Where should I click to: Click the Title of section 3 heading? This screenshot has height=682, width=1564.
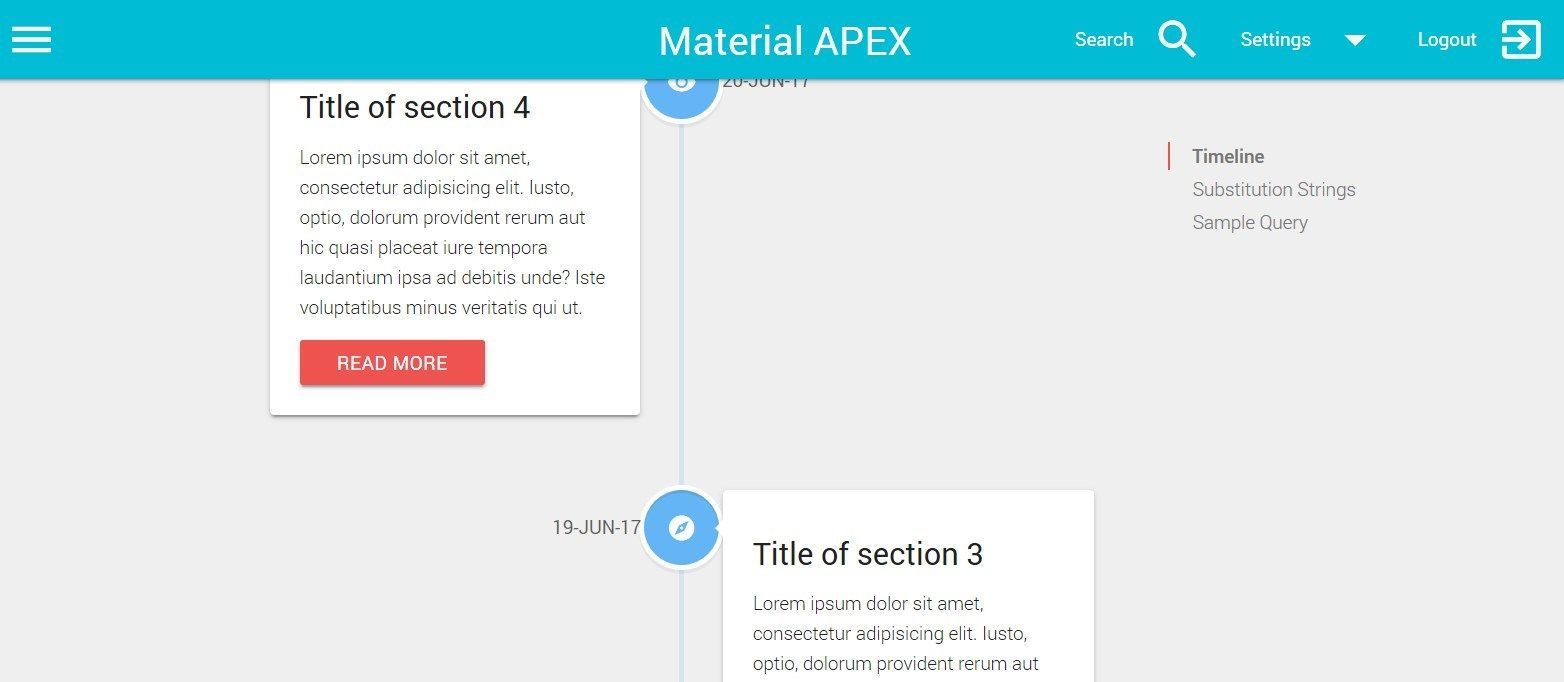pyautogui.click(x=868, y=554)
